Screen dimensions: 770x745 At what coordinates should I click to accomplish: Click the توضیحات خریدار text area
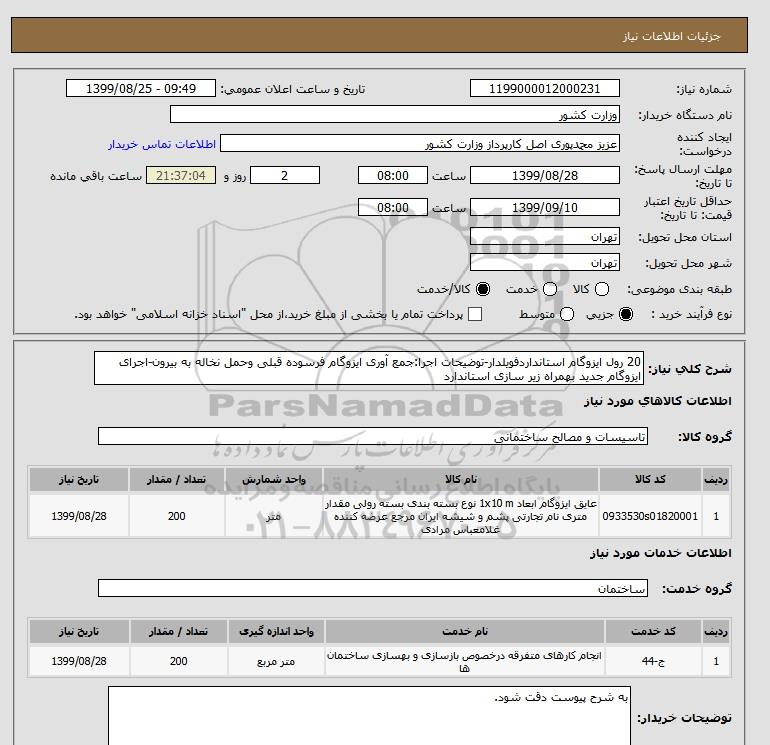coord(369,716)
